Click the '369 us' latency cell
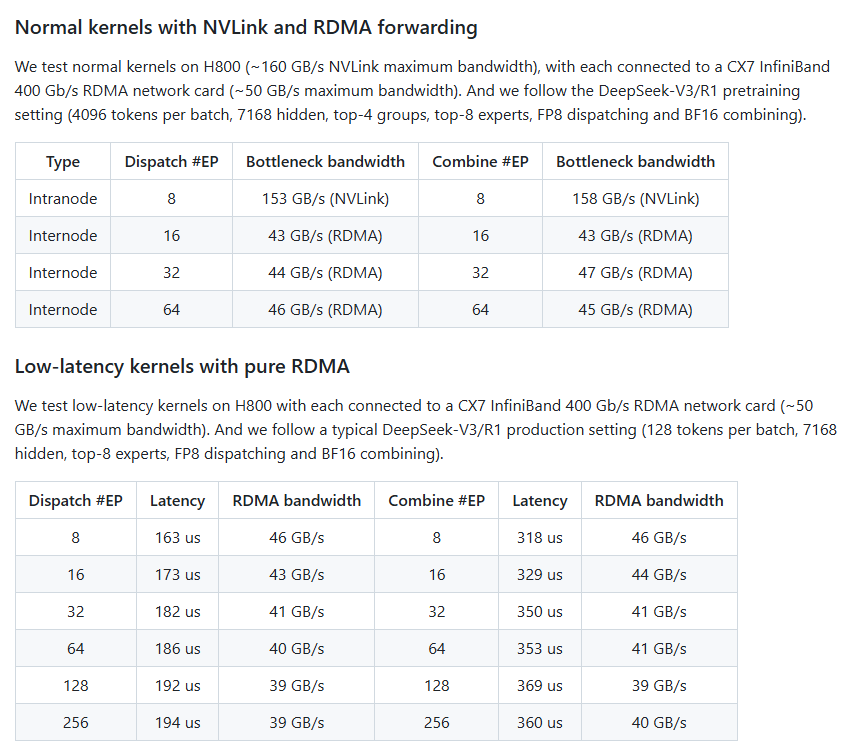Screen dimensions: 862x749 pyautogui.click(x=540, y=685)
